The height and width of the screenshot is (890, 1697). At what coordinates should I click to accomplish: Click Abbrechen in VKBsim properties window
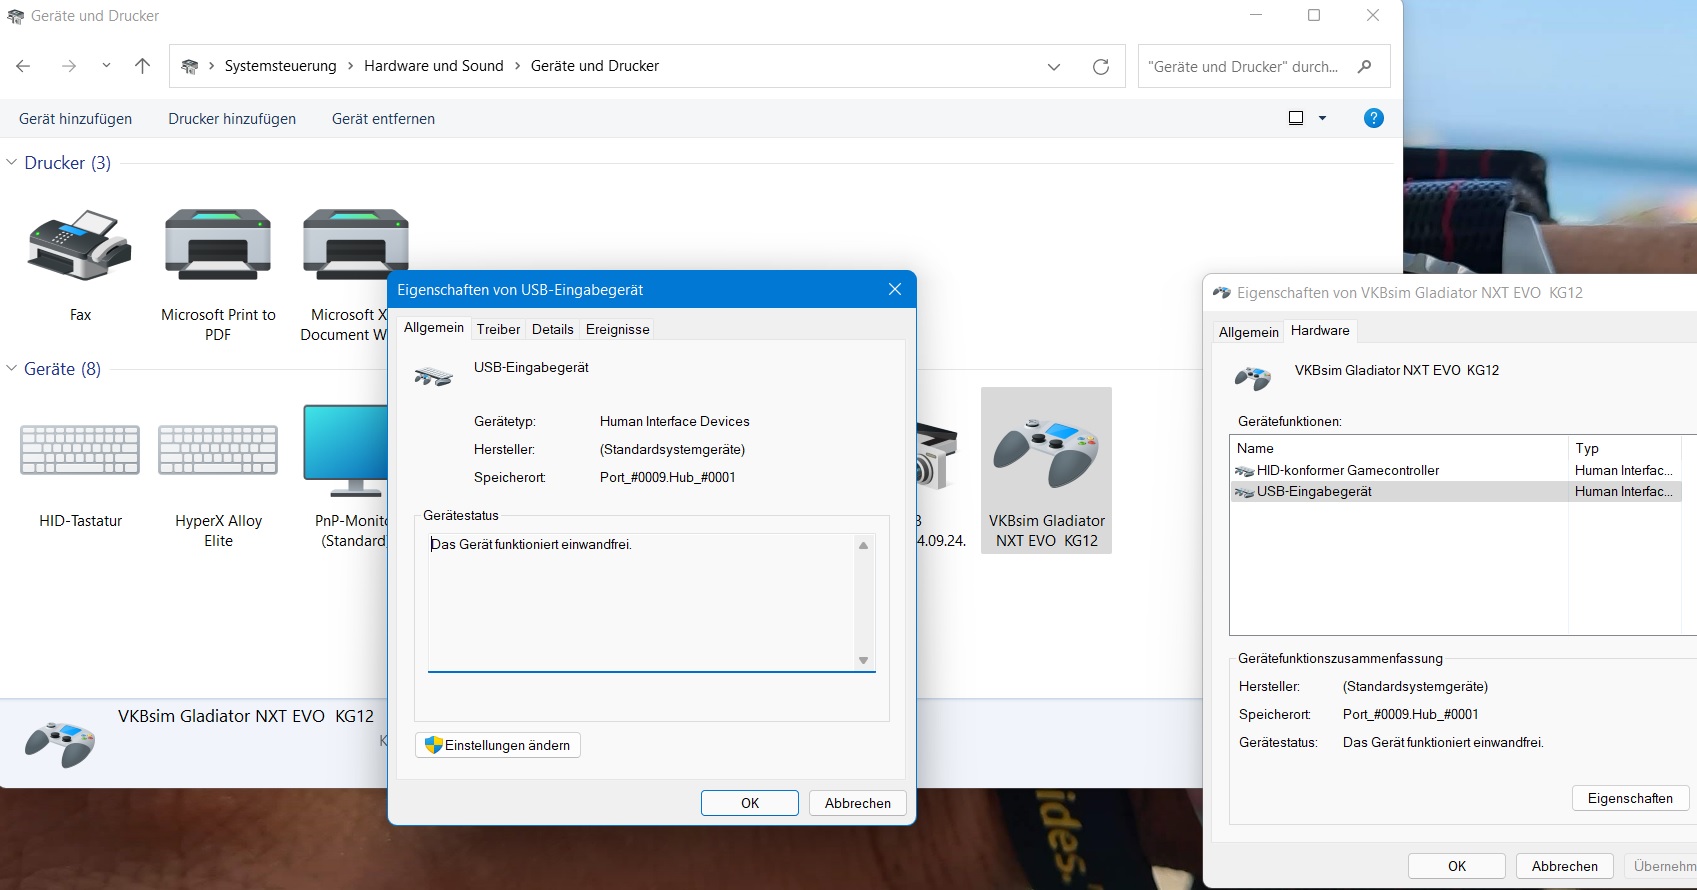click(1565, 866)
